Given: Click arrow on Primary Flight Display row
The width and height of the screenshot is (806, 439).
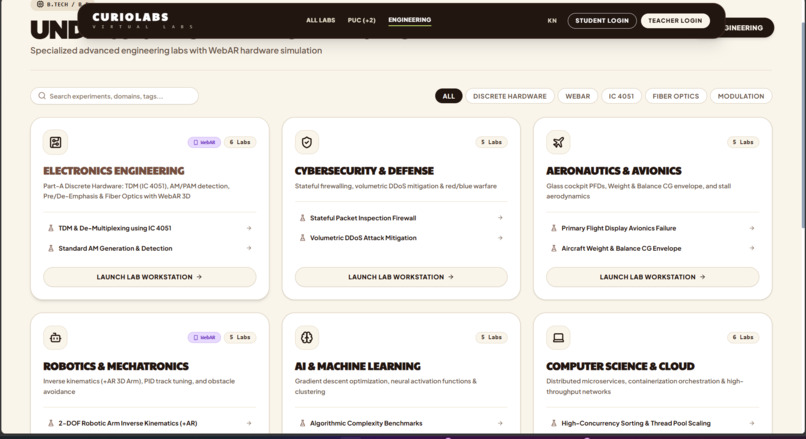Looking at the screenshot, I should point(752,228).
